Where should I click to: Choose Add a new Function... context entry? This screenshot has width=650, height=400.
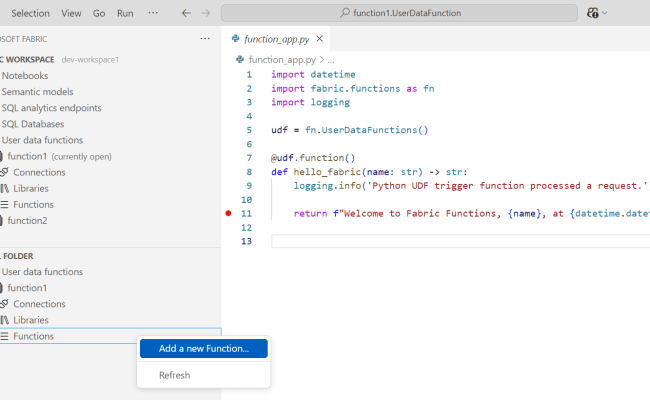coord(204,349)
